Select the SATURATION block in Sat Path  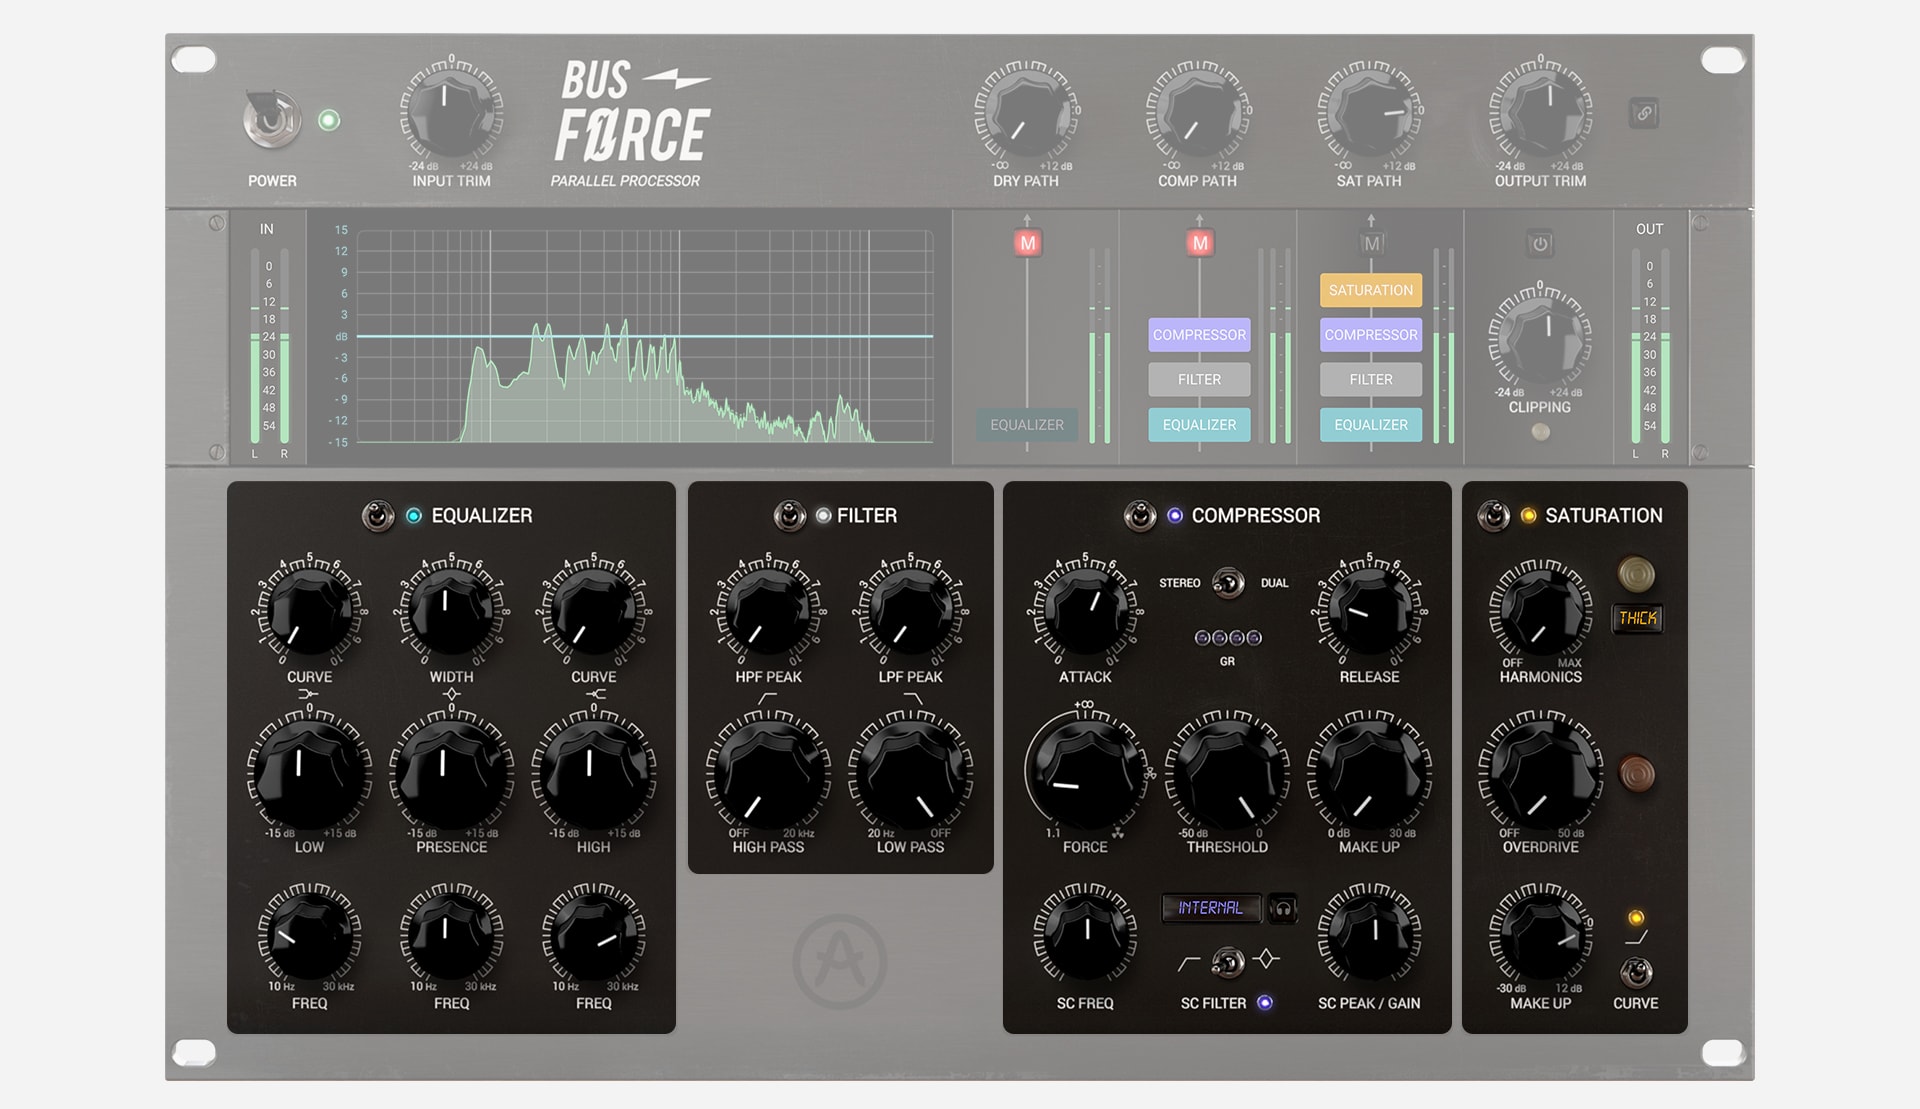click(1371, 290)
